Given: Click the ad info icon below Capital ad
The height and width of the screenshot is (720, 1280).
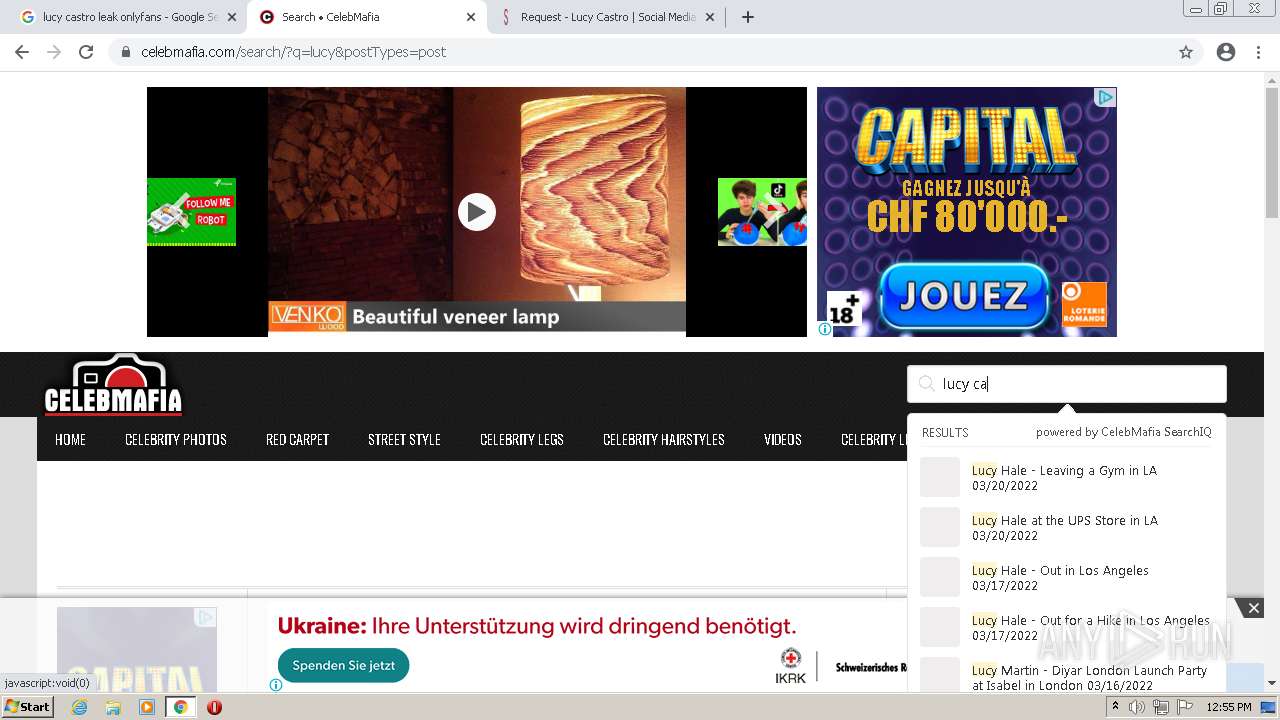Looking at the screenshot, I should click(825, 329).
